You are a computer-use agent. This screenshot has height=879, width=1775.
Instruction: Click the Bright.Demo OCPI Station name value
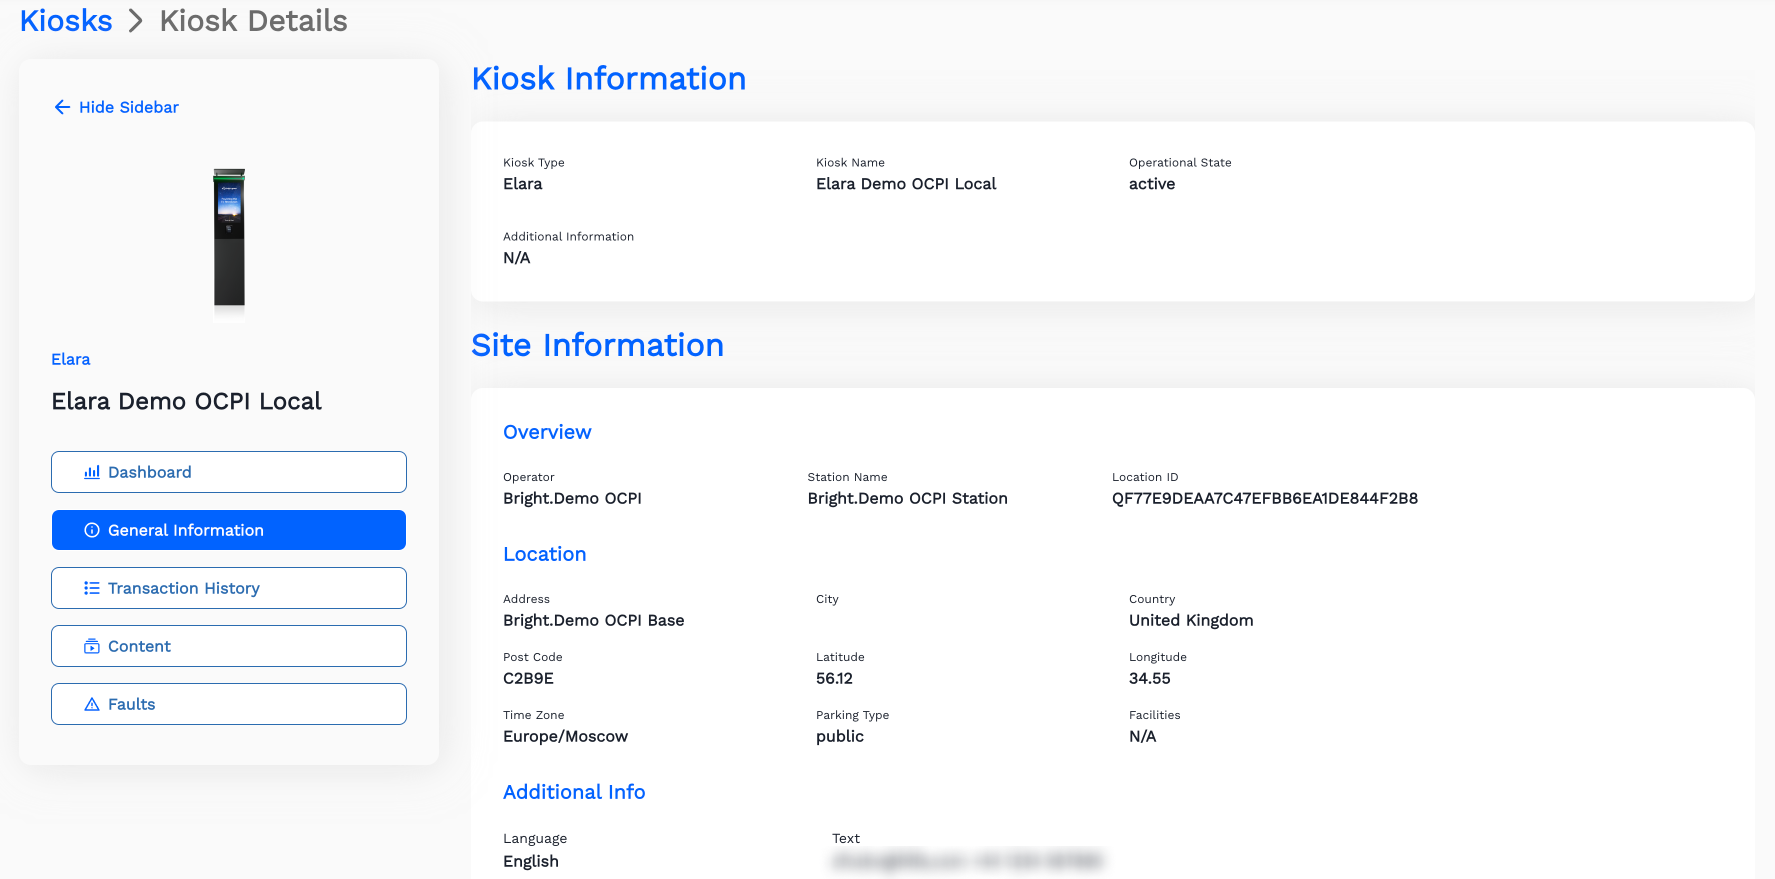(907, 498)
